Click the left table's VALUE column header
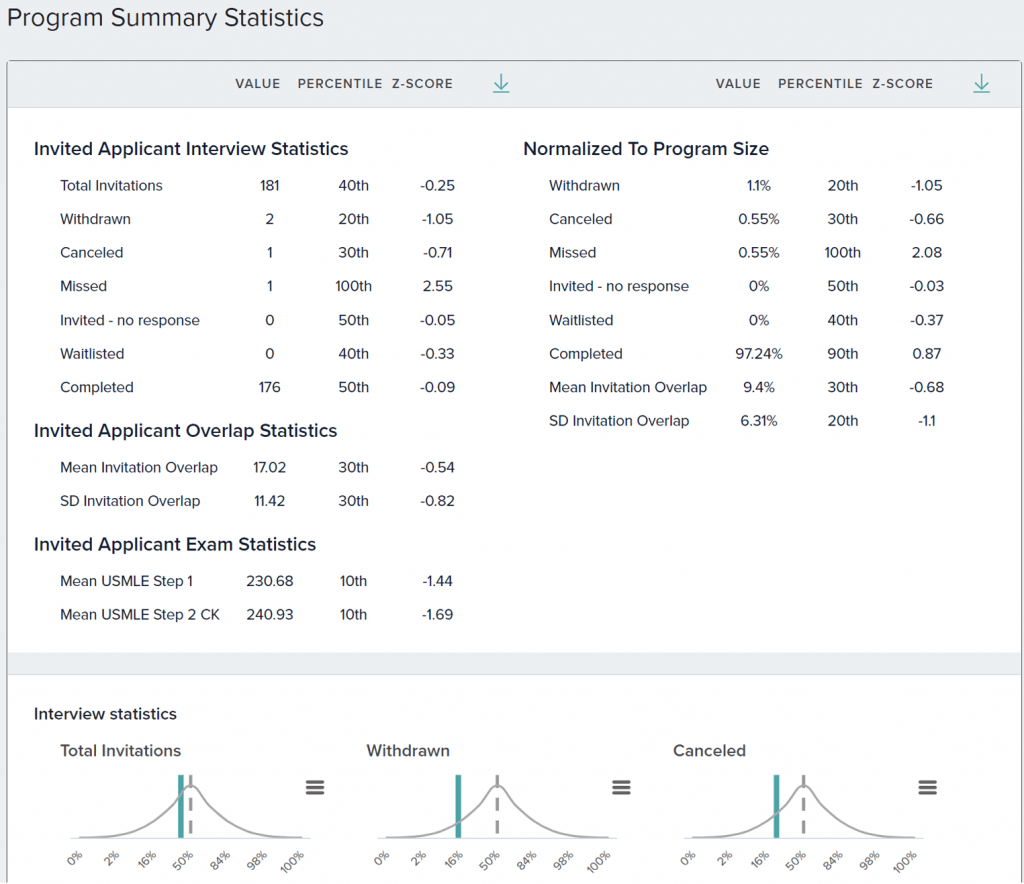1024x884 pixels. coord(258,84)
